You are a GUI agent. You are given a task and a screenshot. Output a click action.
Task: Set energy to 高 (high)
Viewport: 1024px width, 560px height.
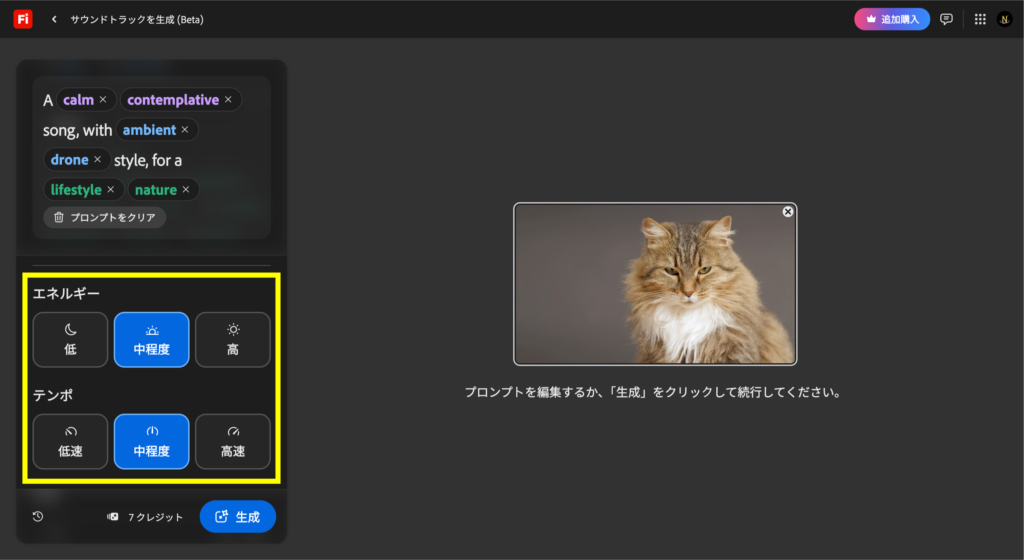tap(232, 340)
